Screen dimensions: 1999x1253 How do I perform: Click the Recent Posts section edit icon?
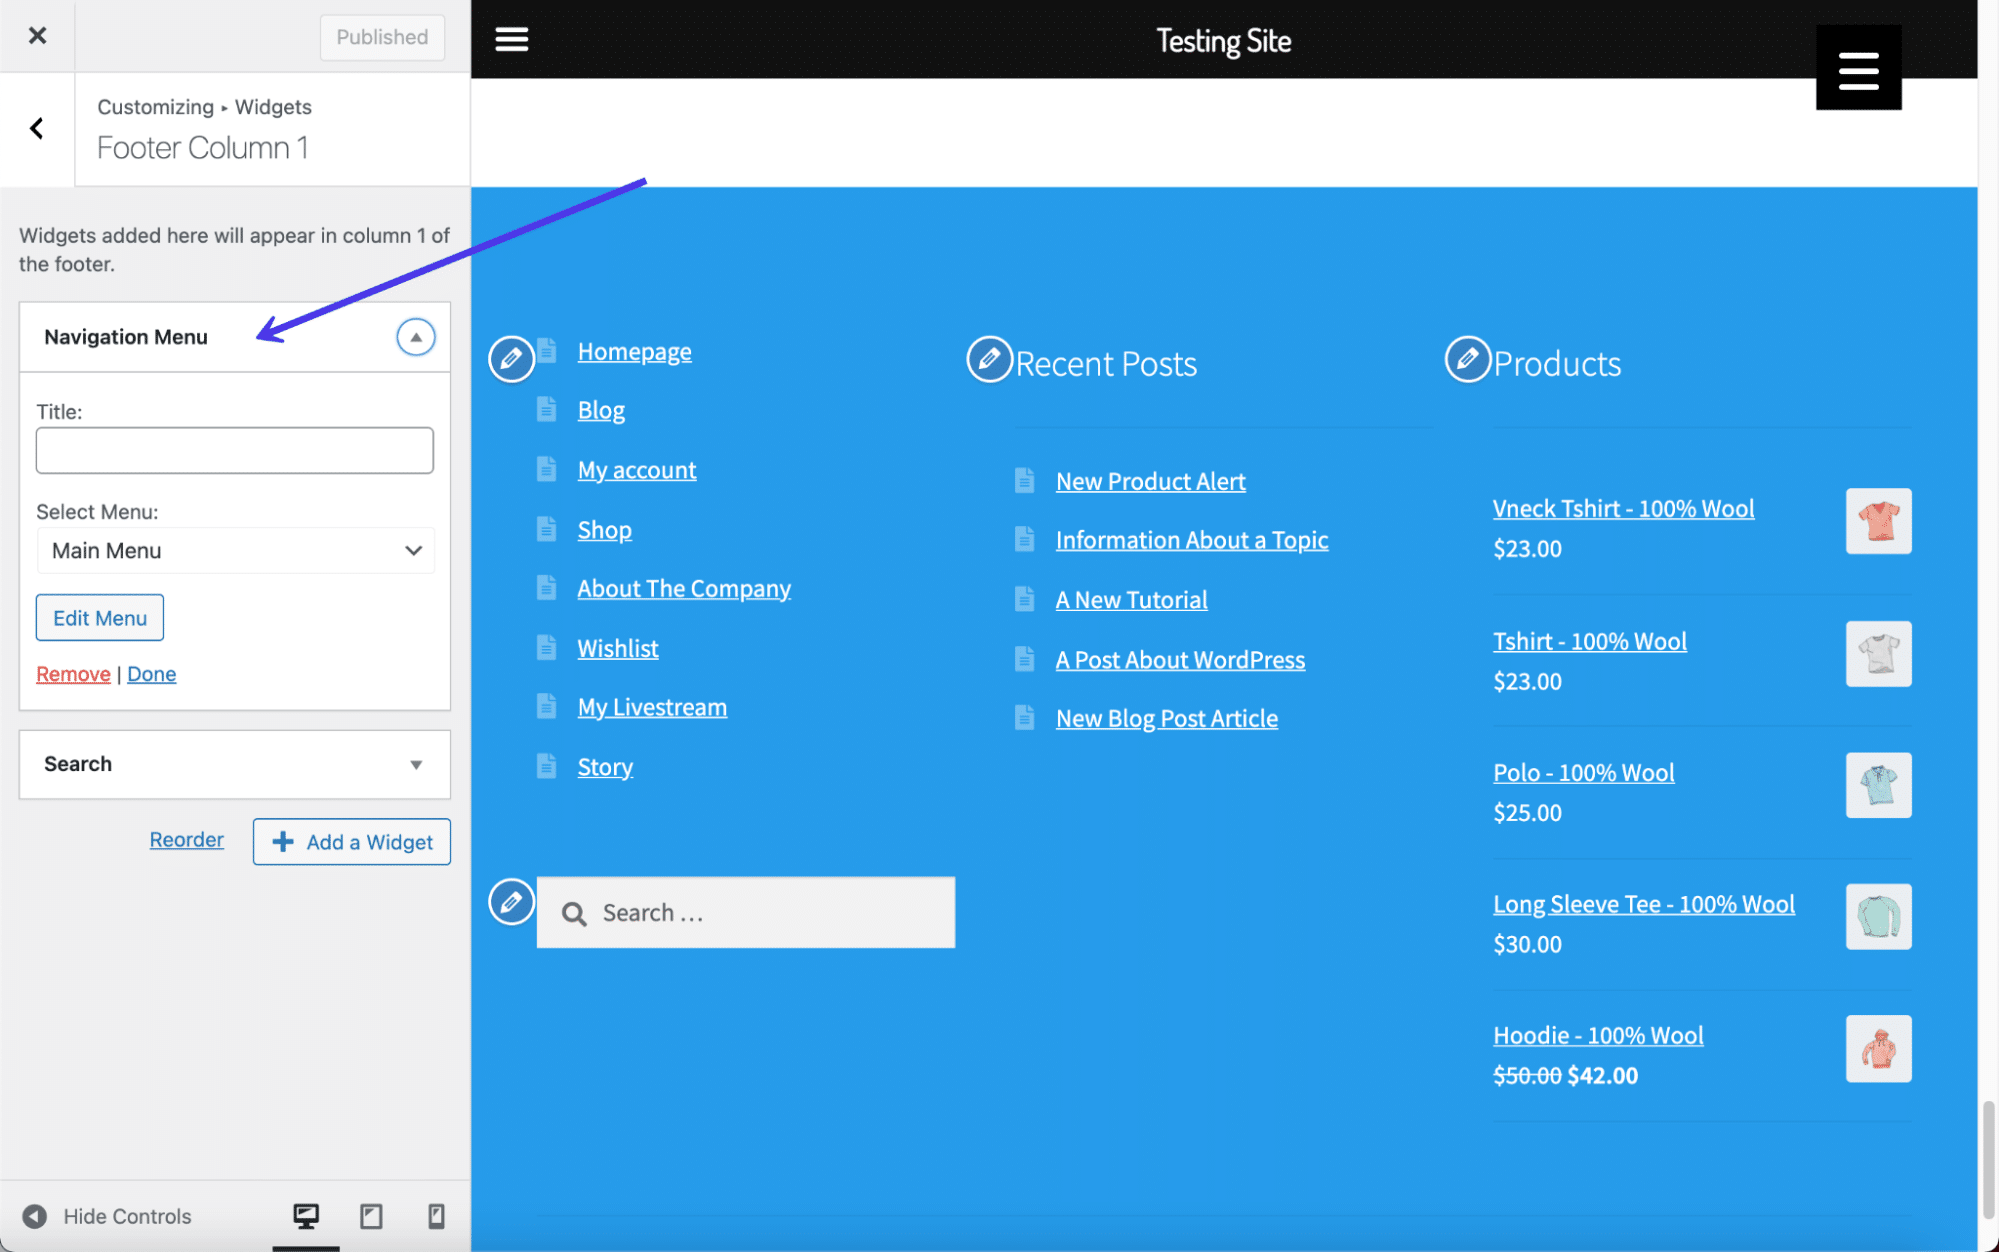click(990, 359)
